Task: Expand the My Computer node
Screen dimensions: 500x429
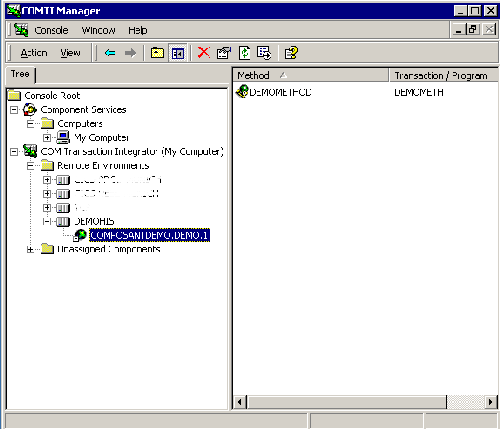Action: click(47, 137)
